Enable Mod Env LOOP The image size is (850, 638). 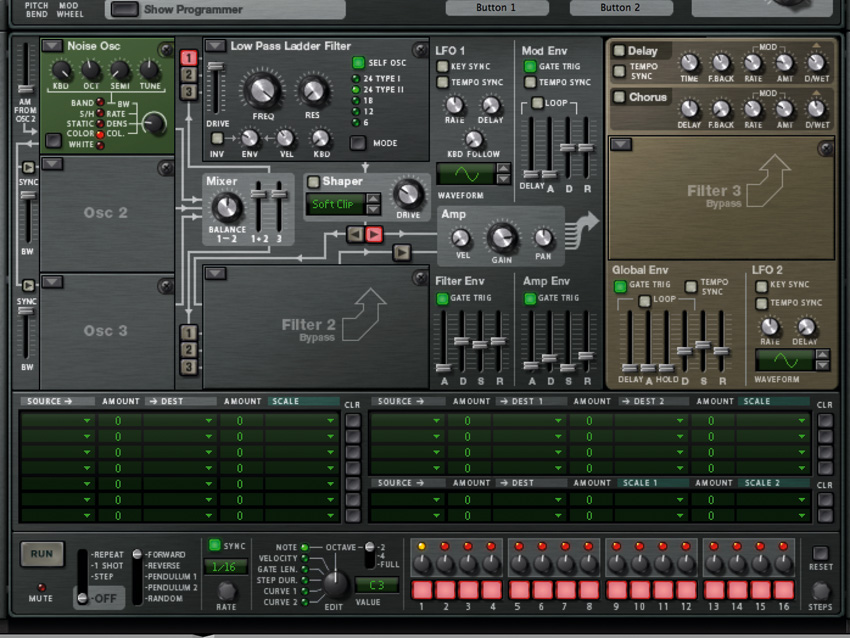coord(537,102)
